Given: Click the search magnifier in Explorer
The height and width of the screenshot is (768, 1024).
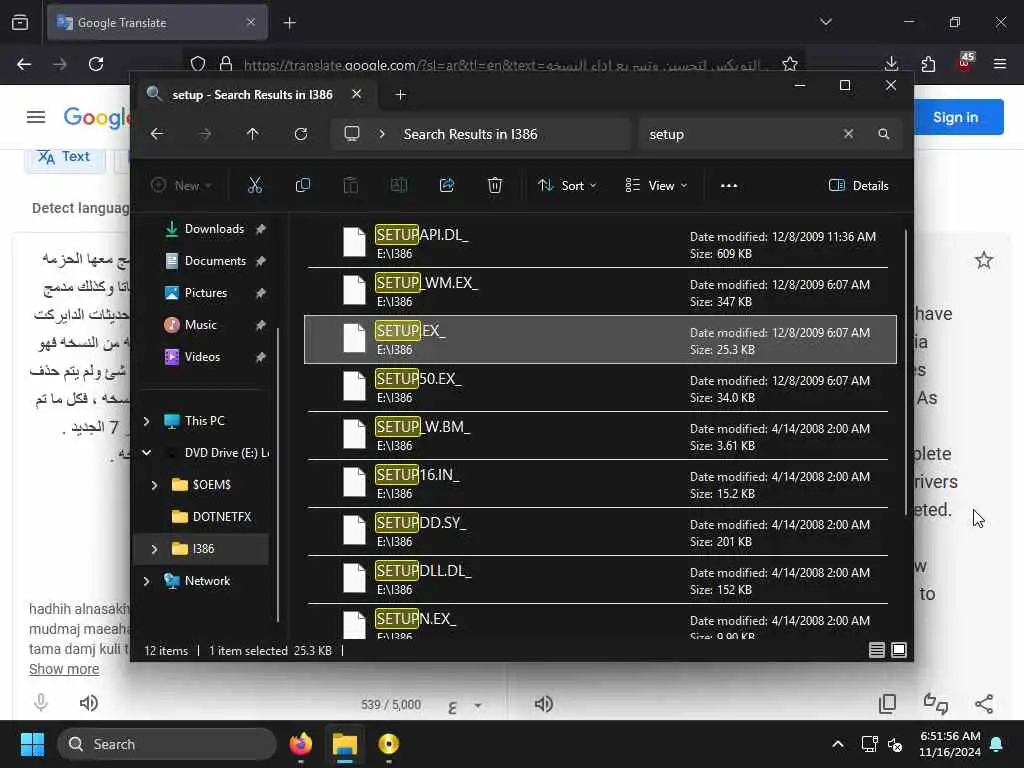Looking at the screenshot, I should tap(884, 134).
